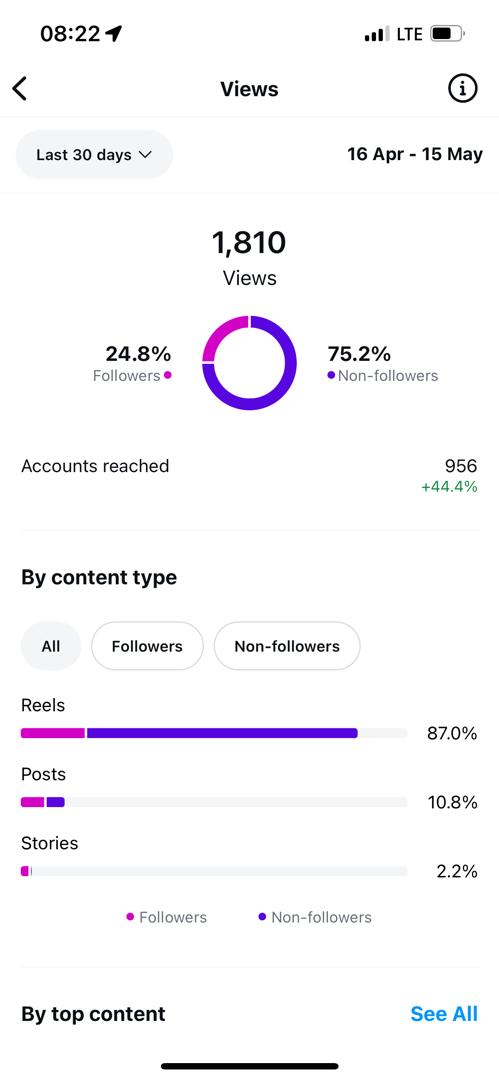Tap the pink Followers dot beside 24.8%
Image resolution: width=499 pixels, height=1080 pixels.
click(x=168, y=375)
